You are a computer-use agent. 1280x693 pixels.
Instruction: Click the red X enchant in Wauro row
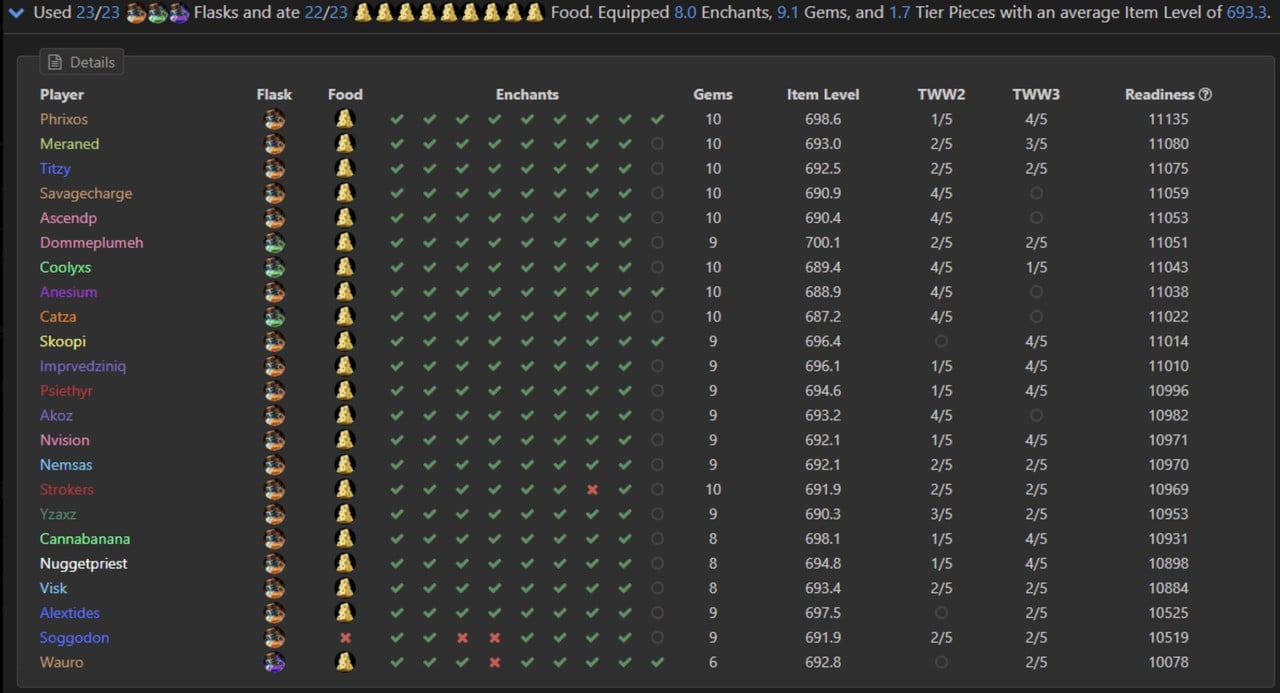coord(494,662)
